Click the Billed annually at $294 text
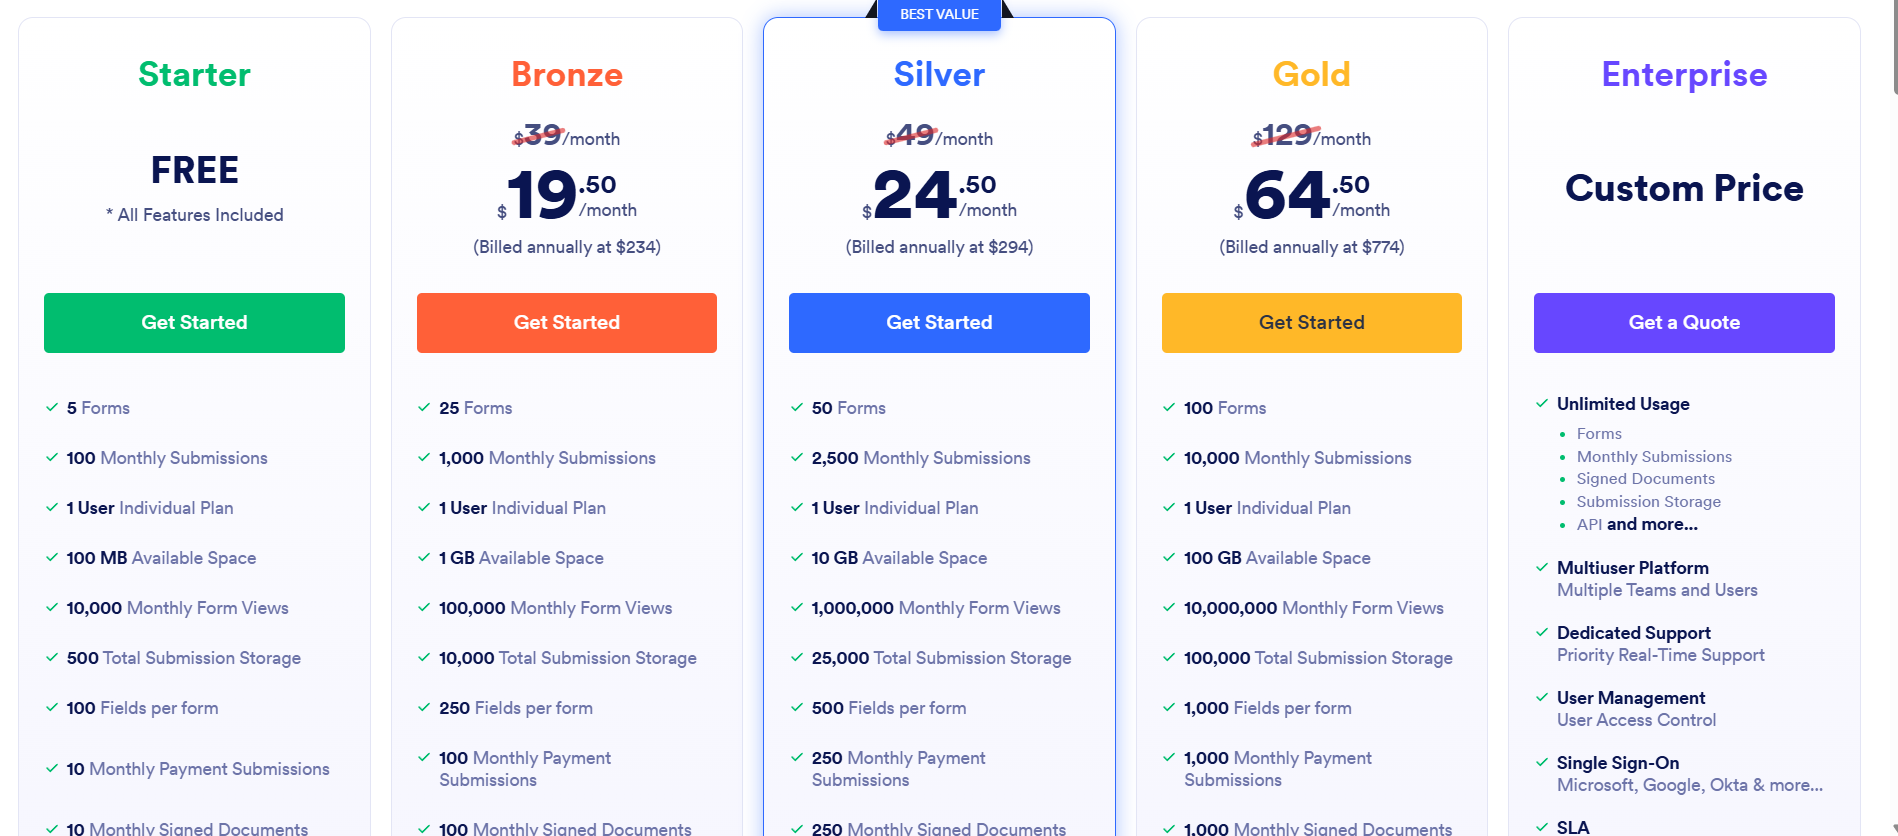1898x836 pixels. click(x=938, y=247)
